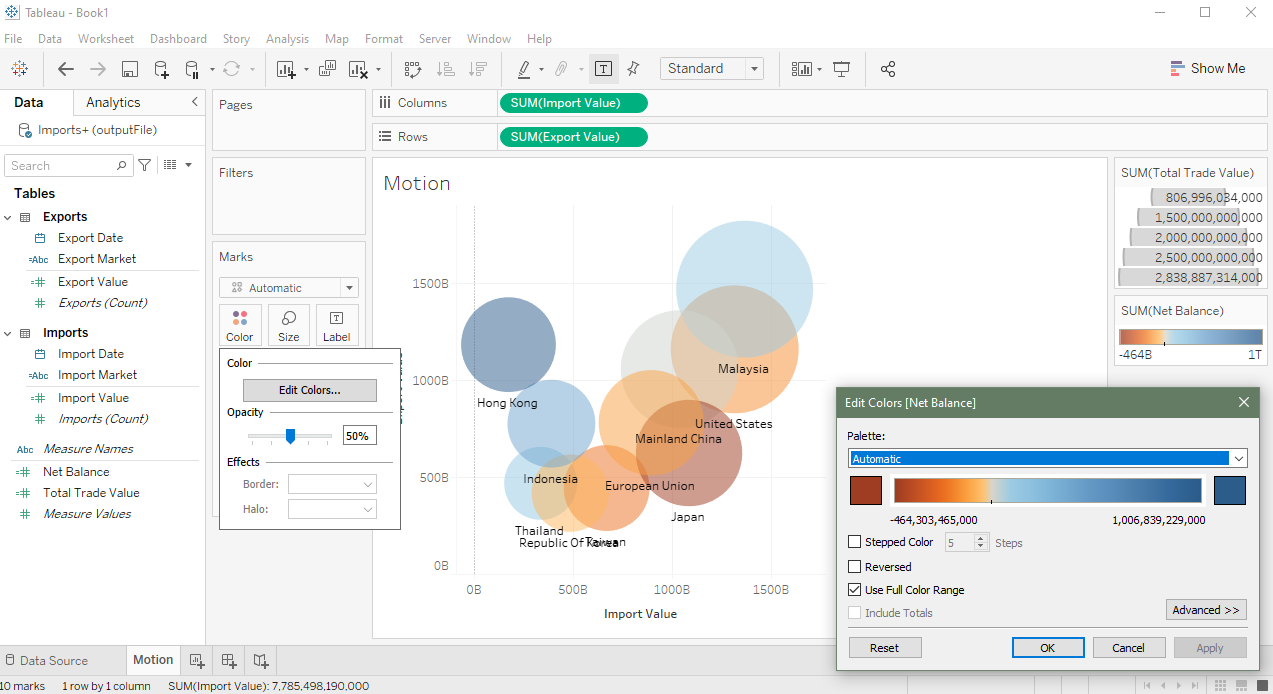Click the Edit Colors button
1273x694 pixels.
(x=309, y=390)
